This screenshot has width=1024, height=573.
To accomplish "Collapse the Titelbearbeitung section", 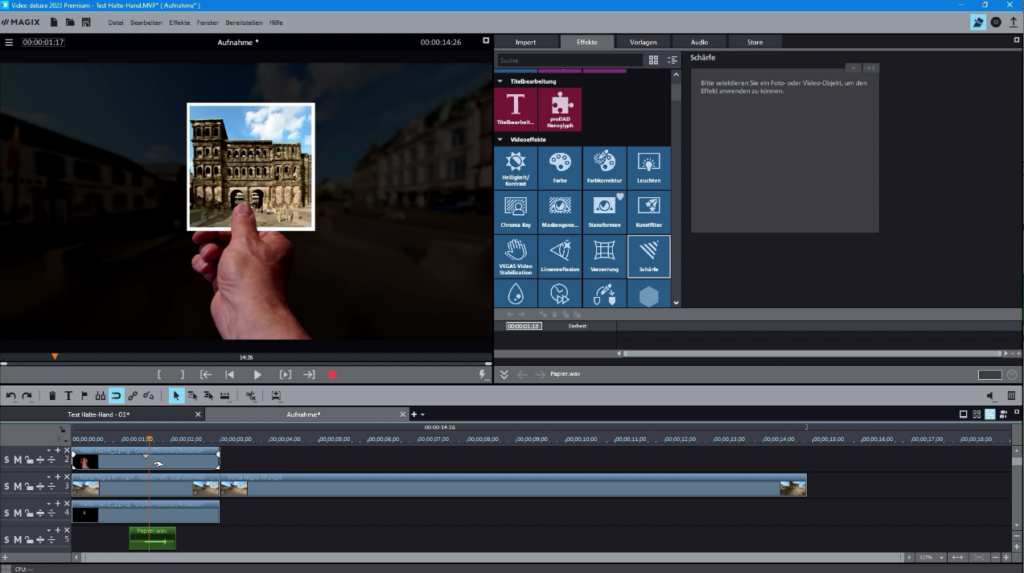I will click(x=500, y=81).
